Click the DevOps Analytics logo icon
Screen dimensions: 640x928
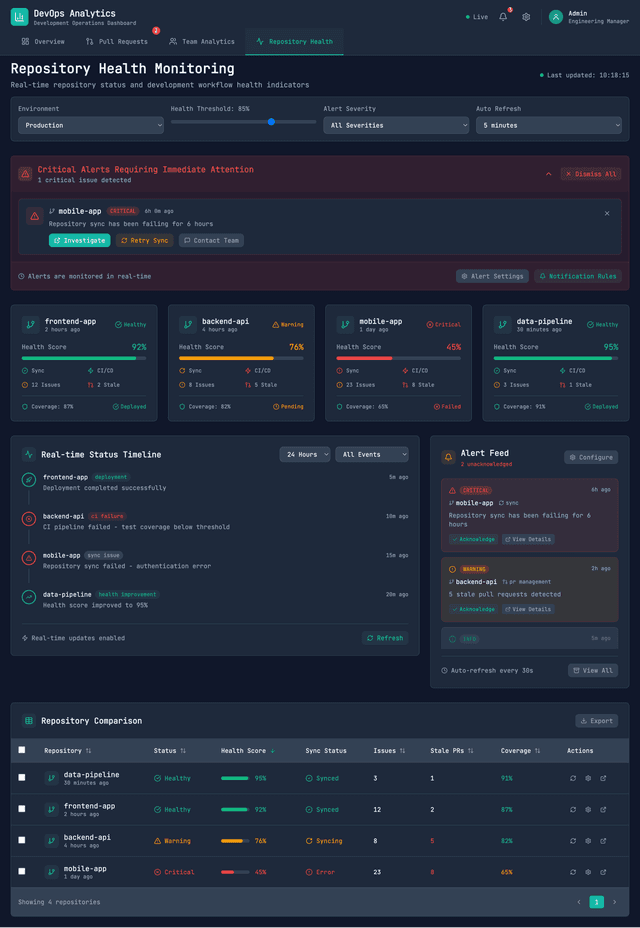point(19,16)
